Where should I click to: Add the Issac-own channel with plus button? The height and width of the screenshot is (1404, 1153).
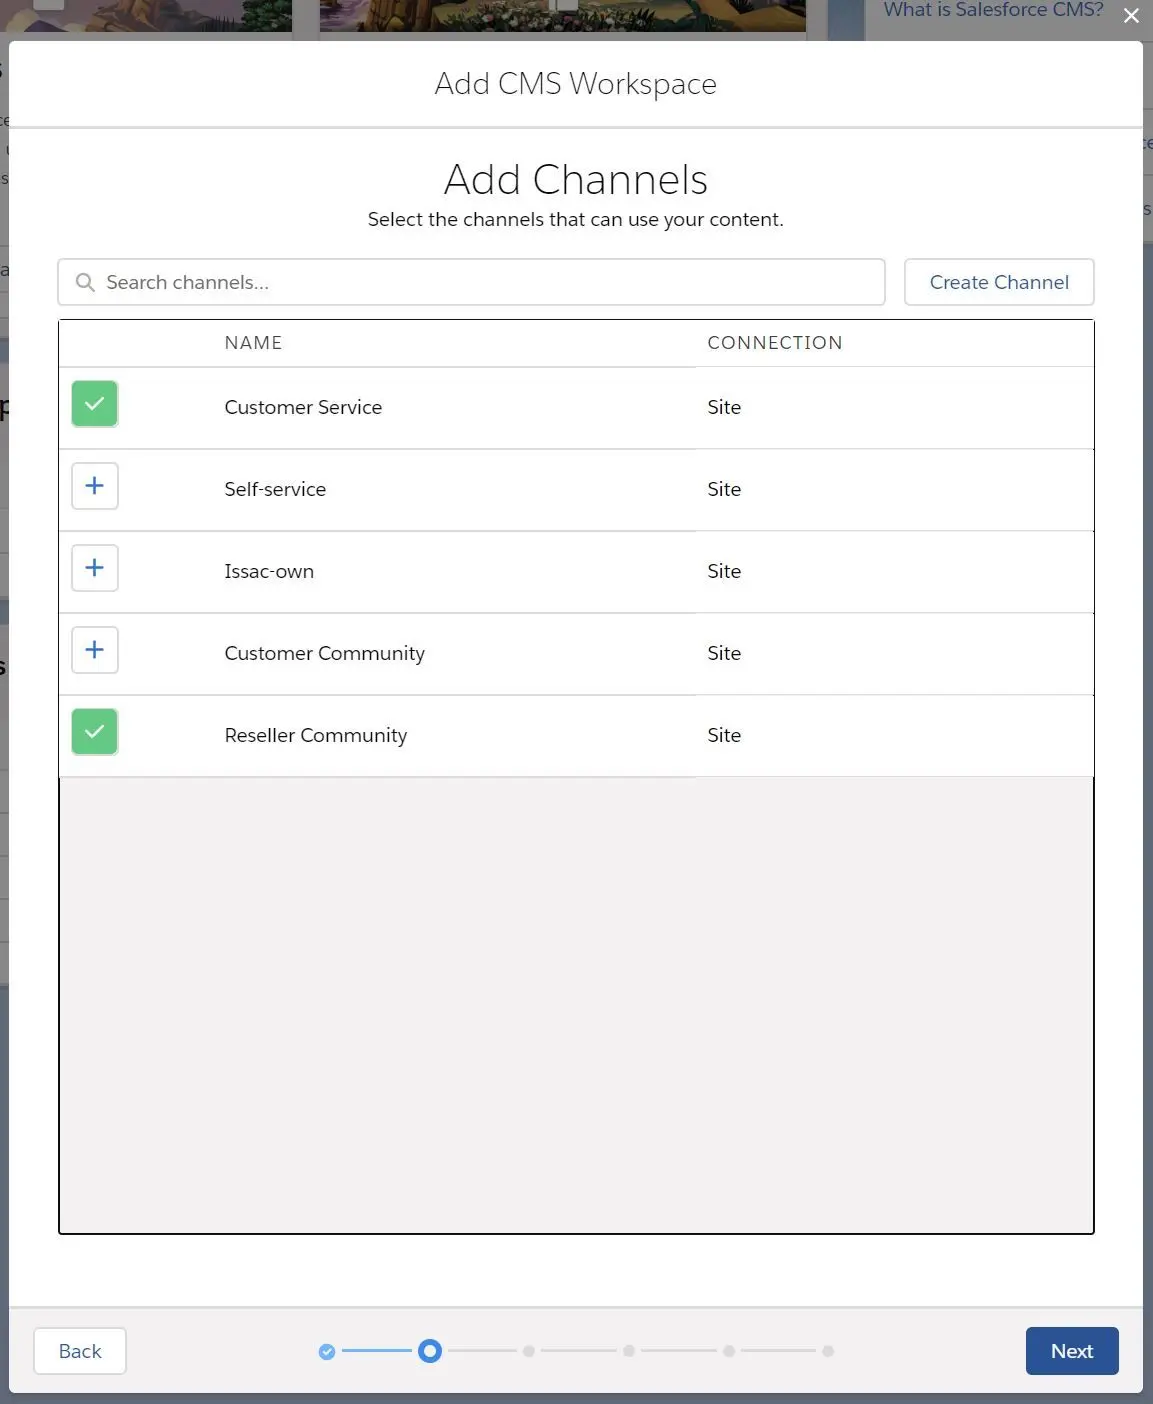click(x=95, y=568)
